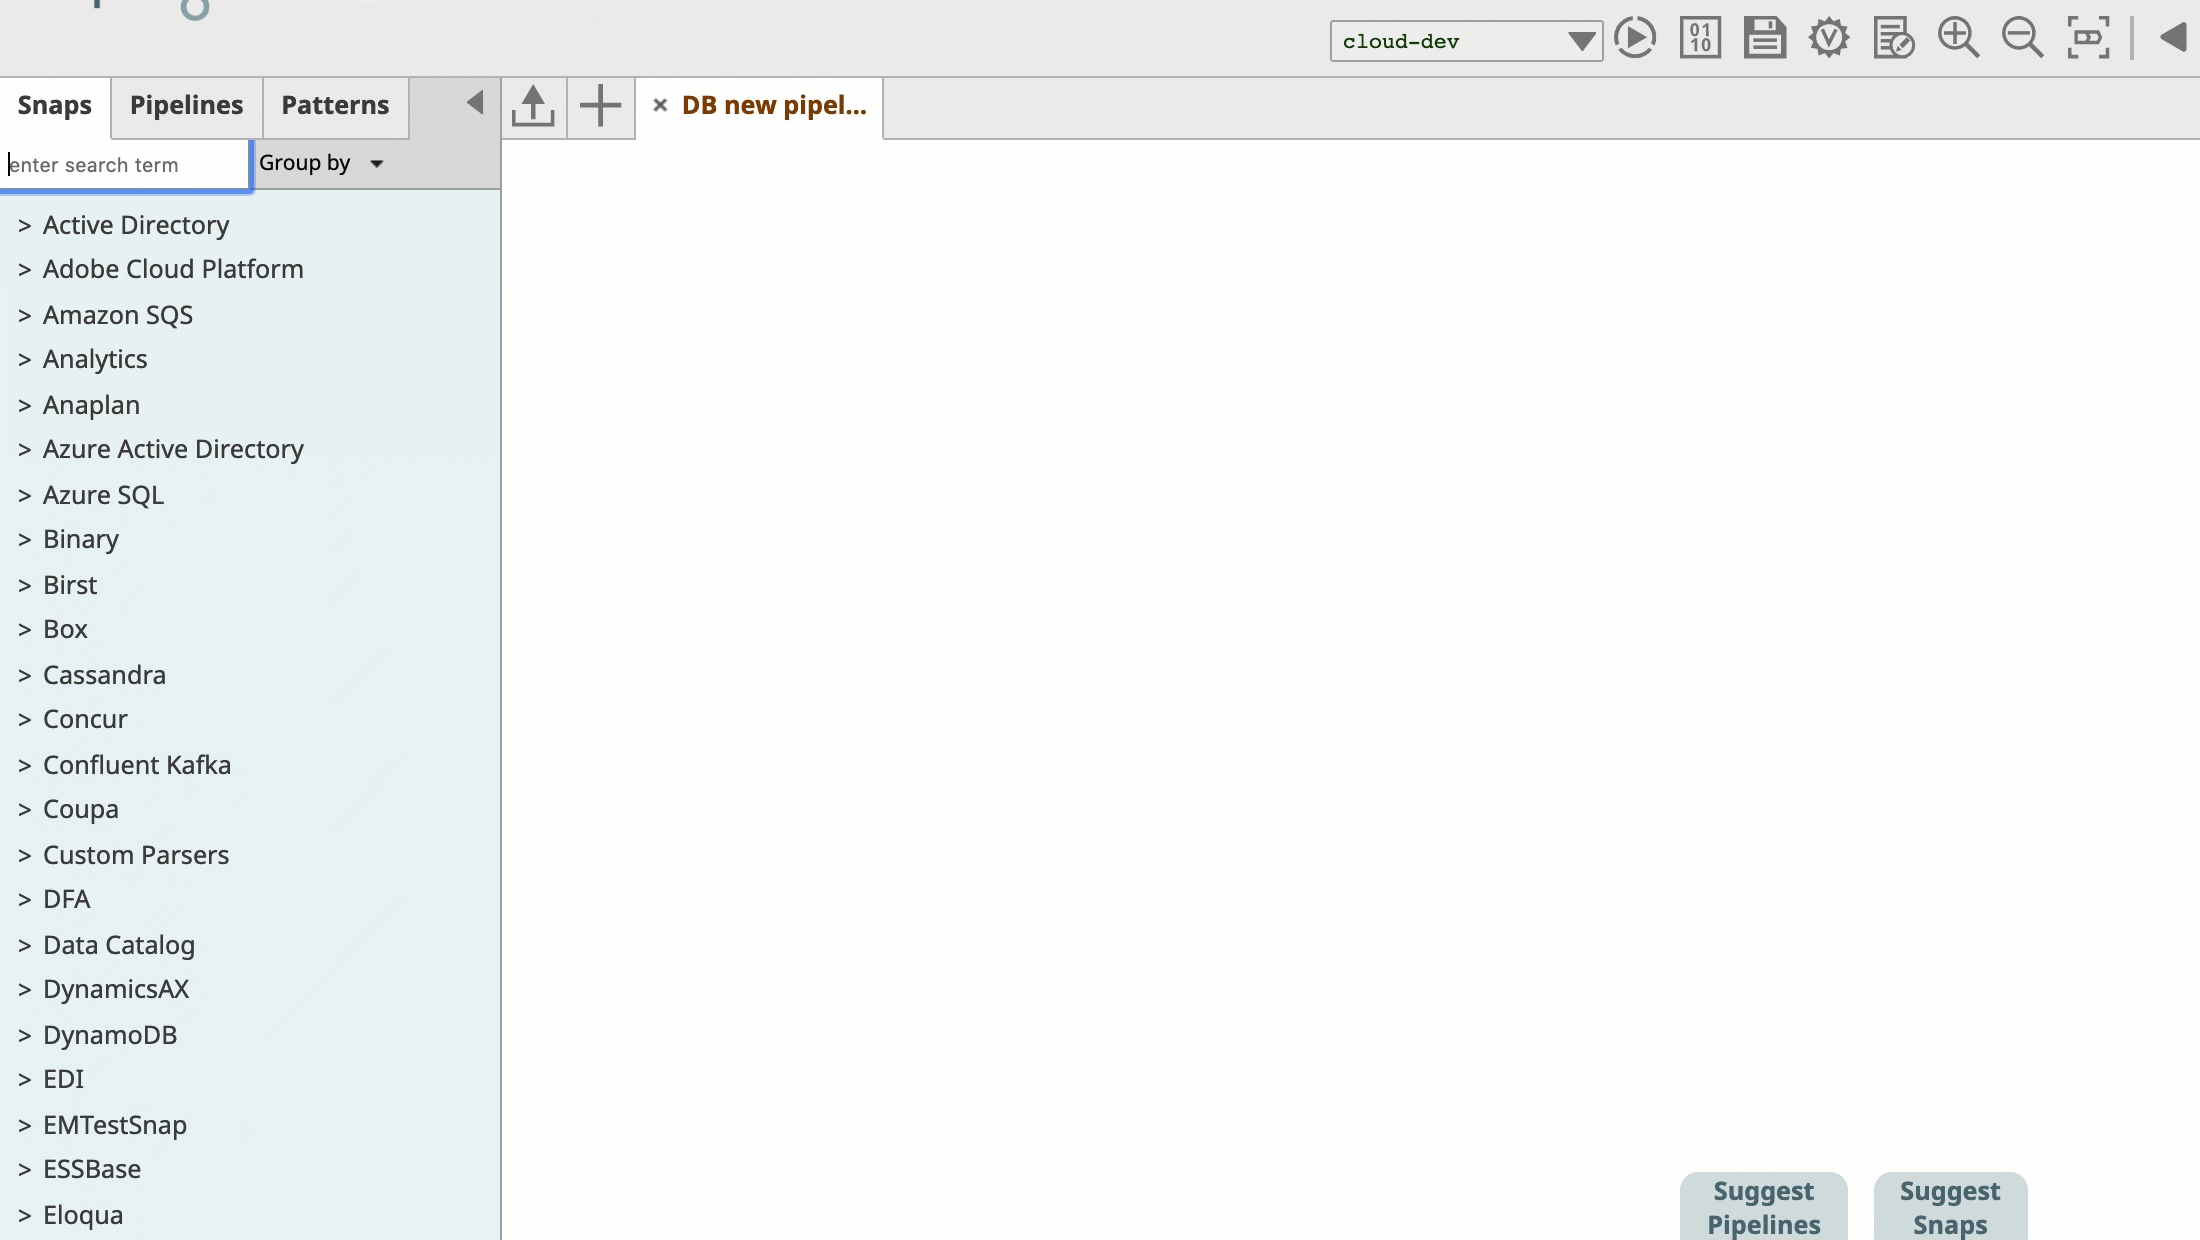Toggle the Patterns tab view
Screen dimensions: 2200x1240
(x=334, y=104)
